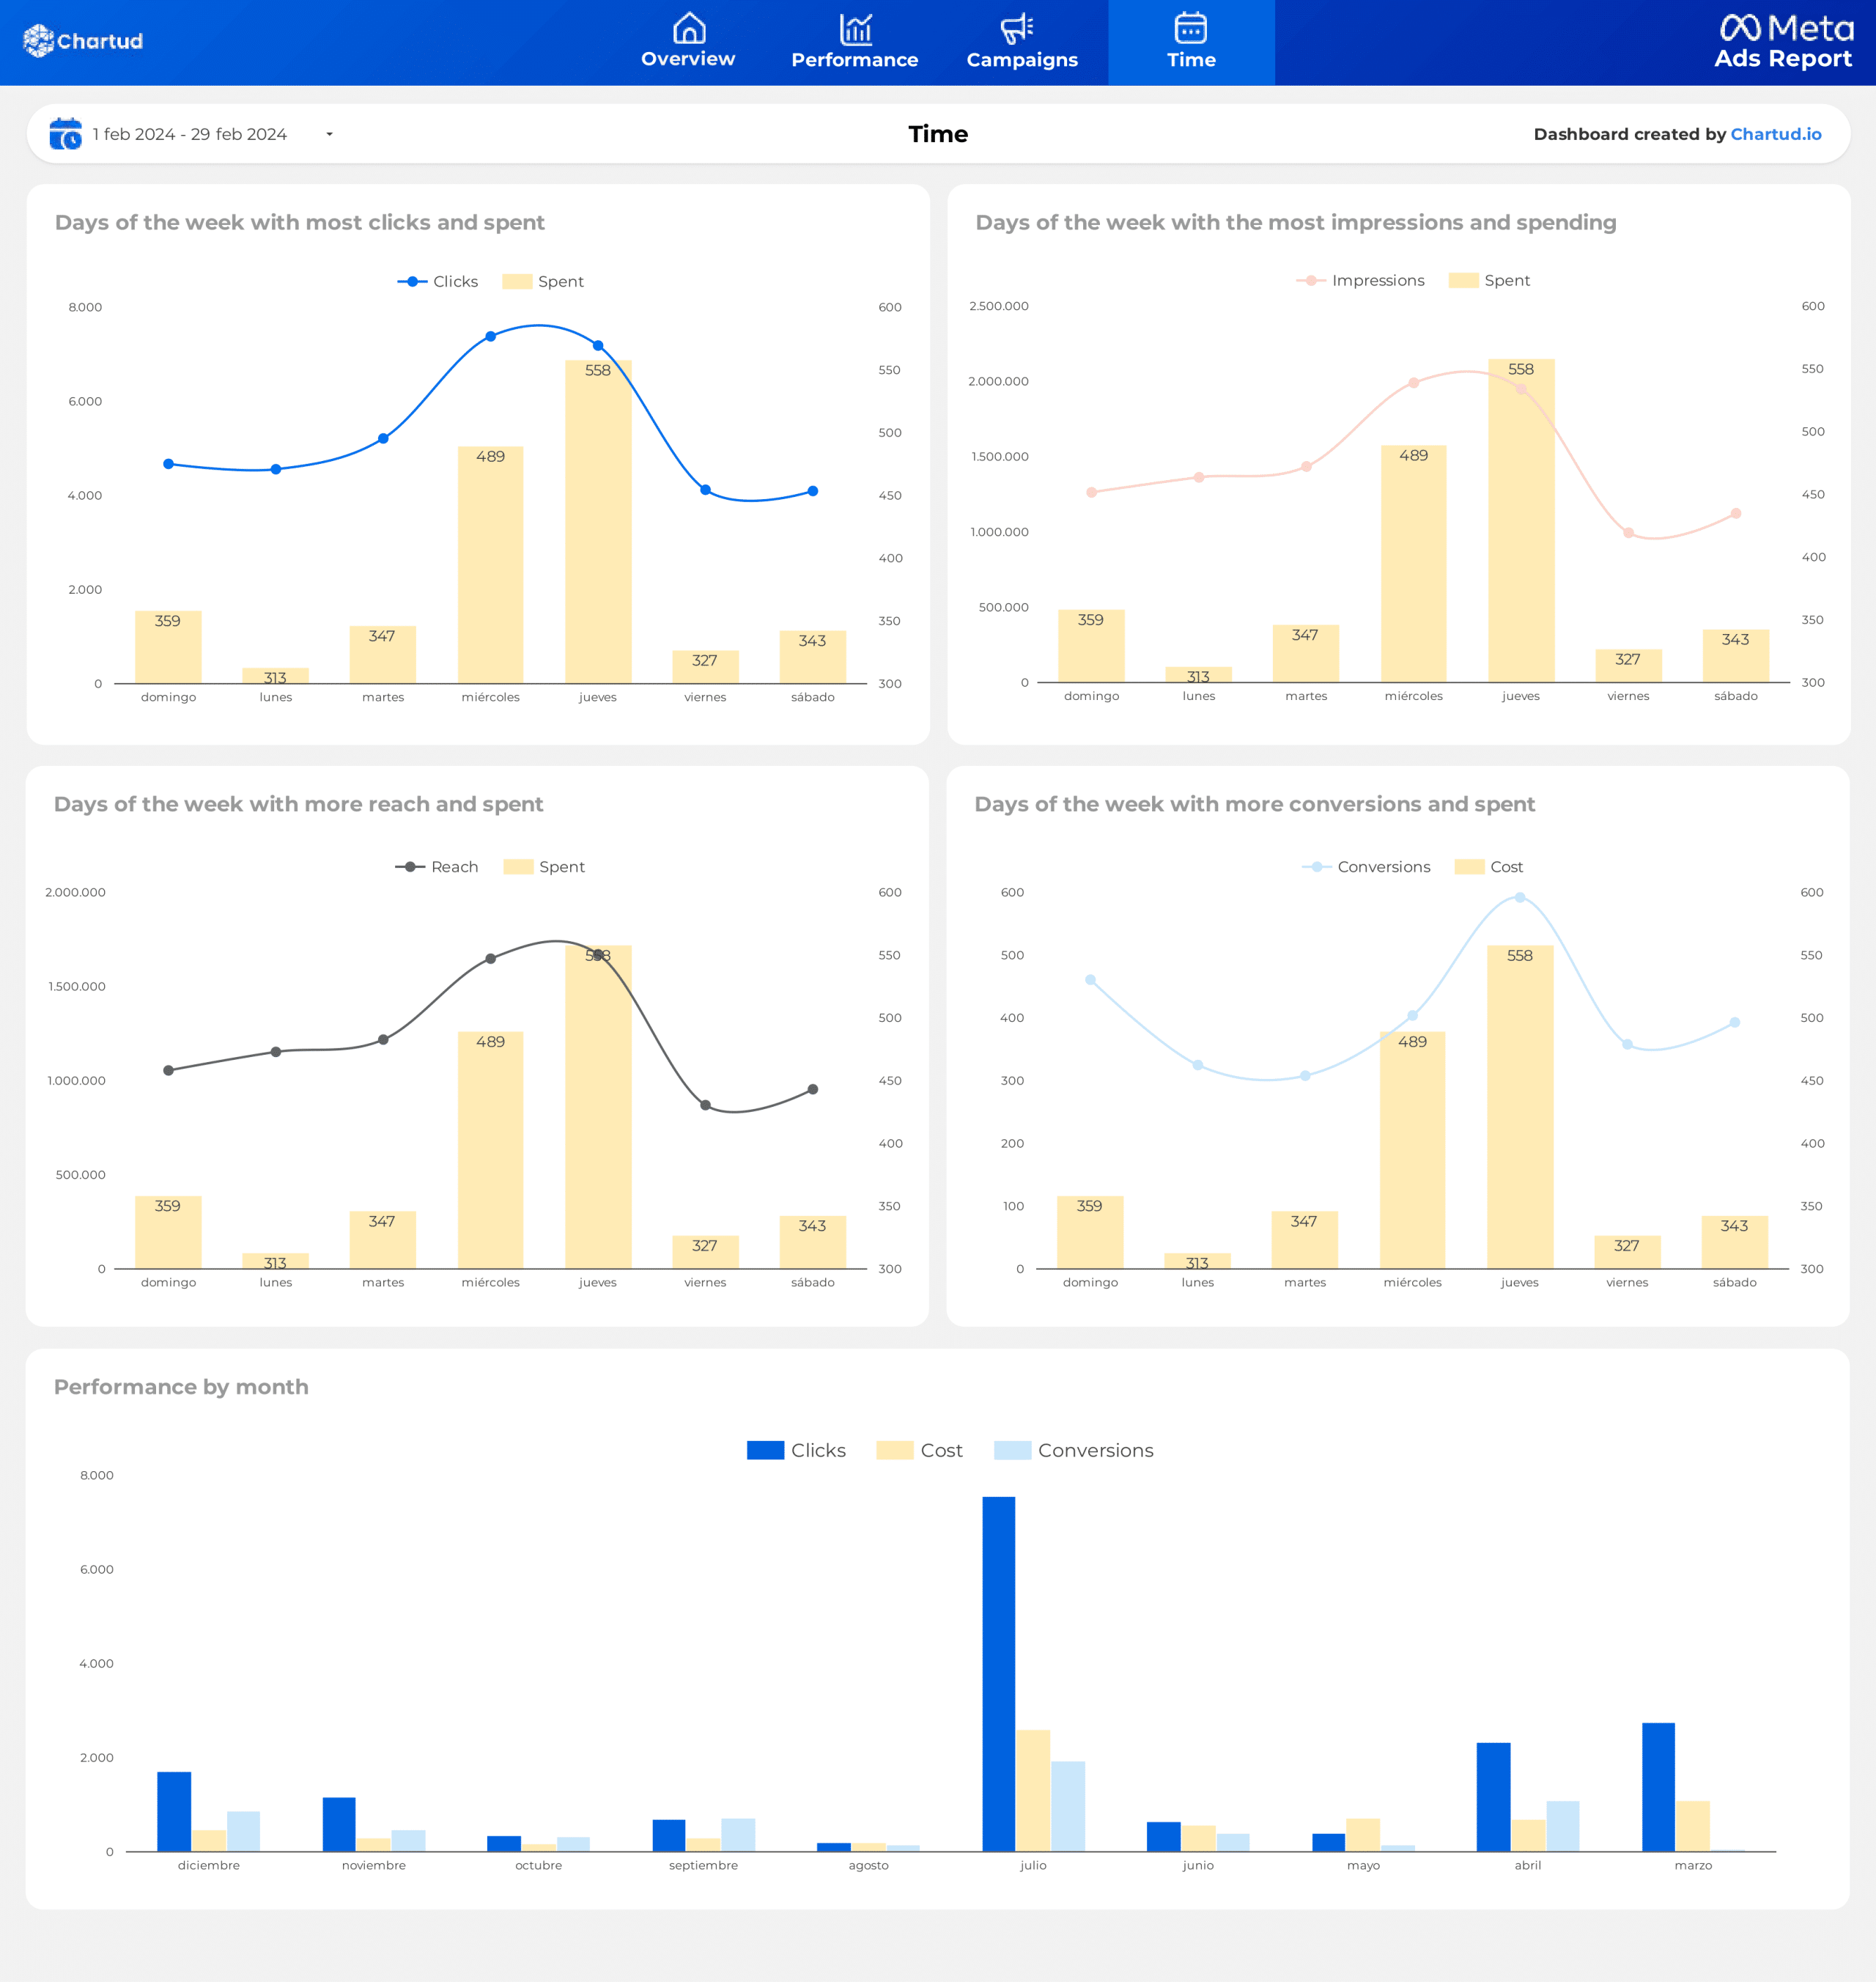
Task: Click the jueves 558 spent bar in the clicks chart
Action: (598, 520)
